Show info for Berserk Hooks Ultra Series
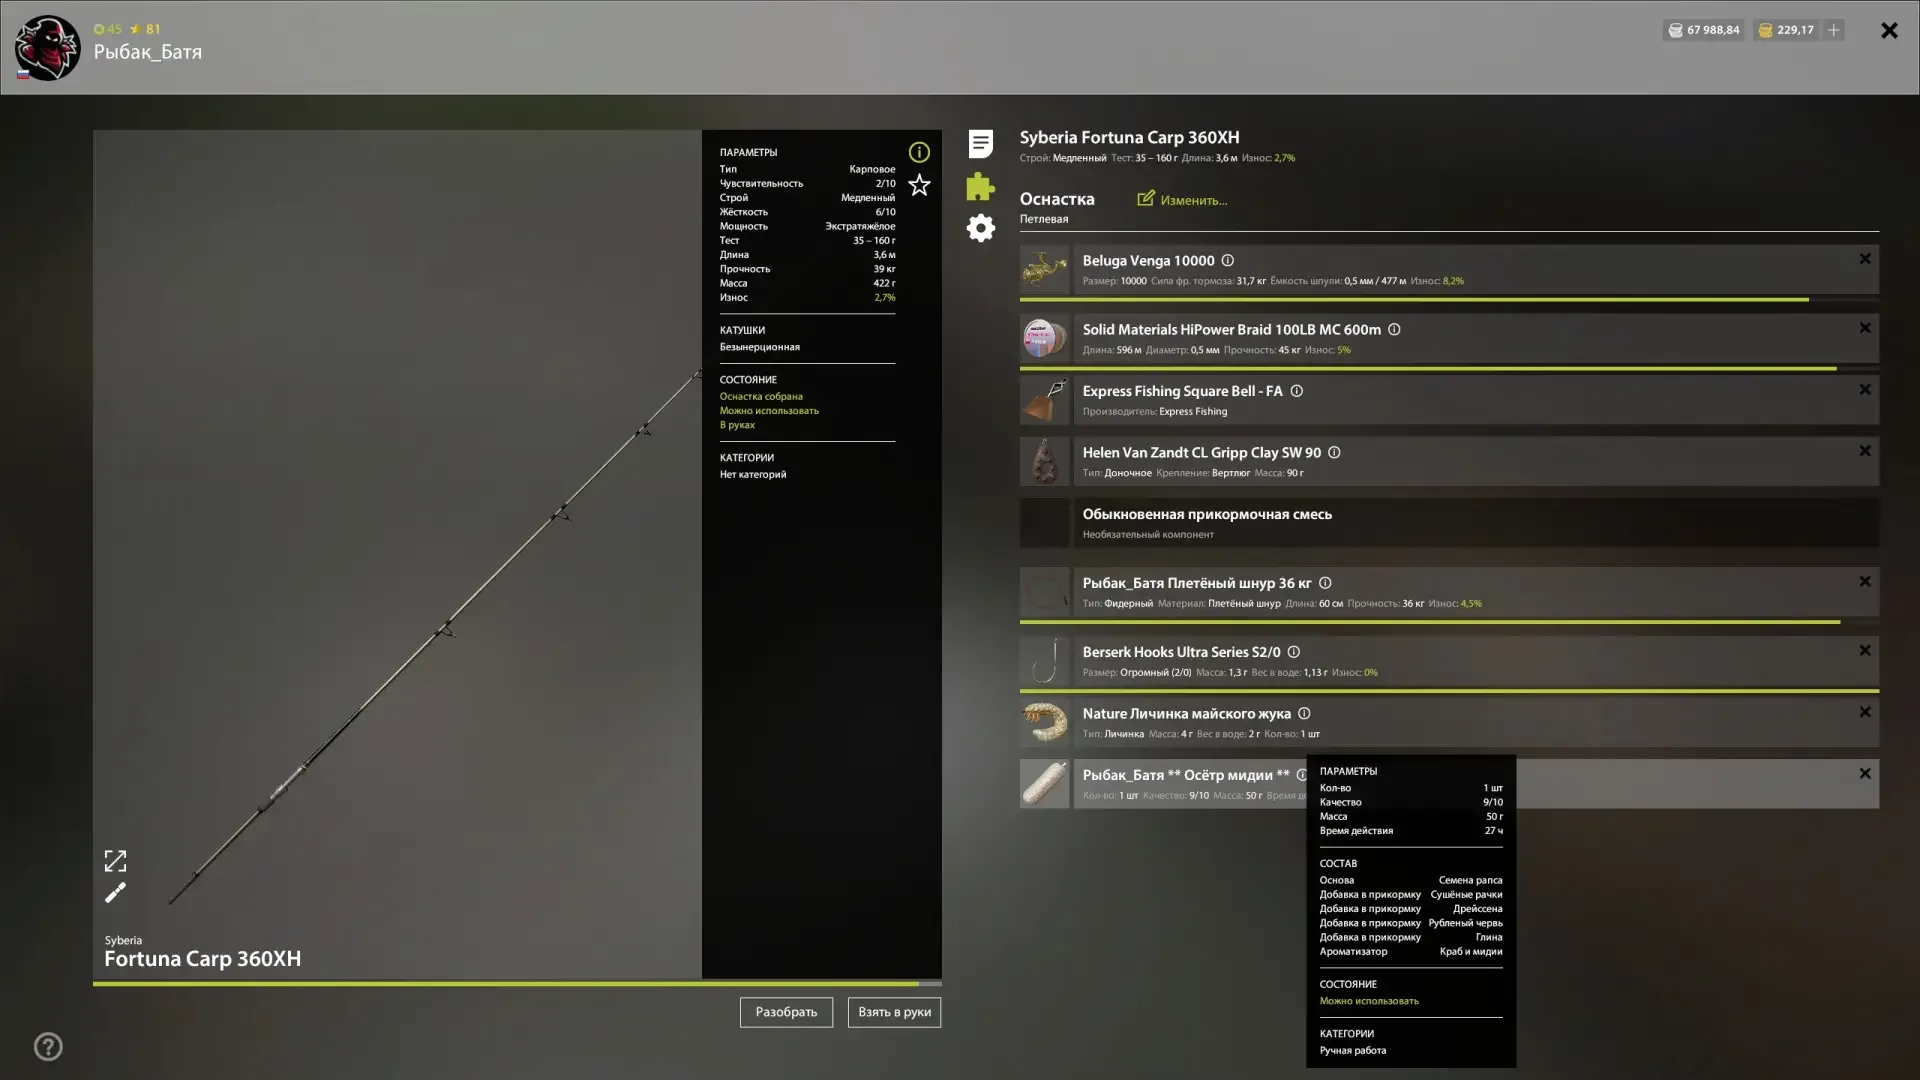Screen dimensions: 1920x1080 (x=1293, y=652)
